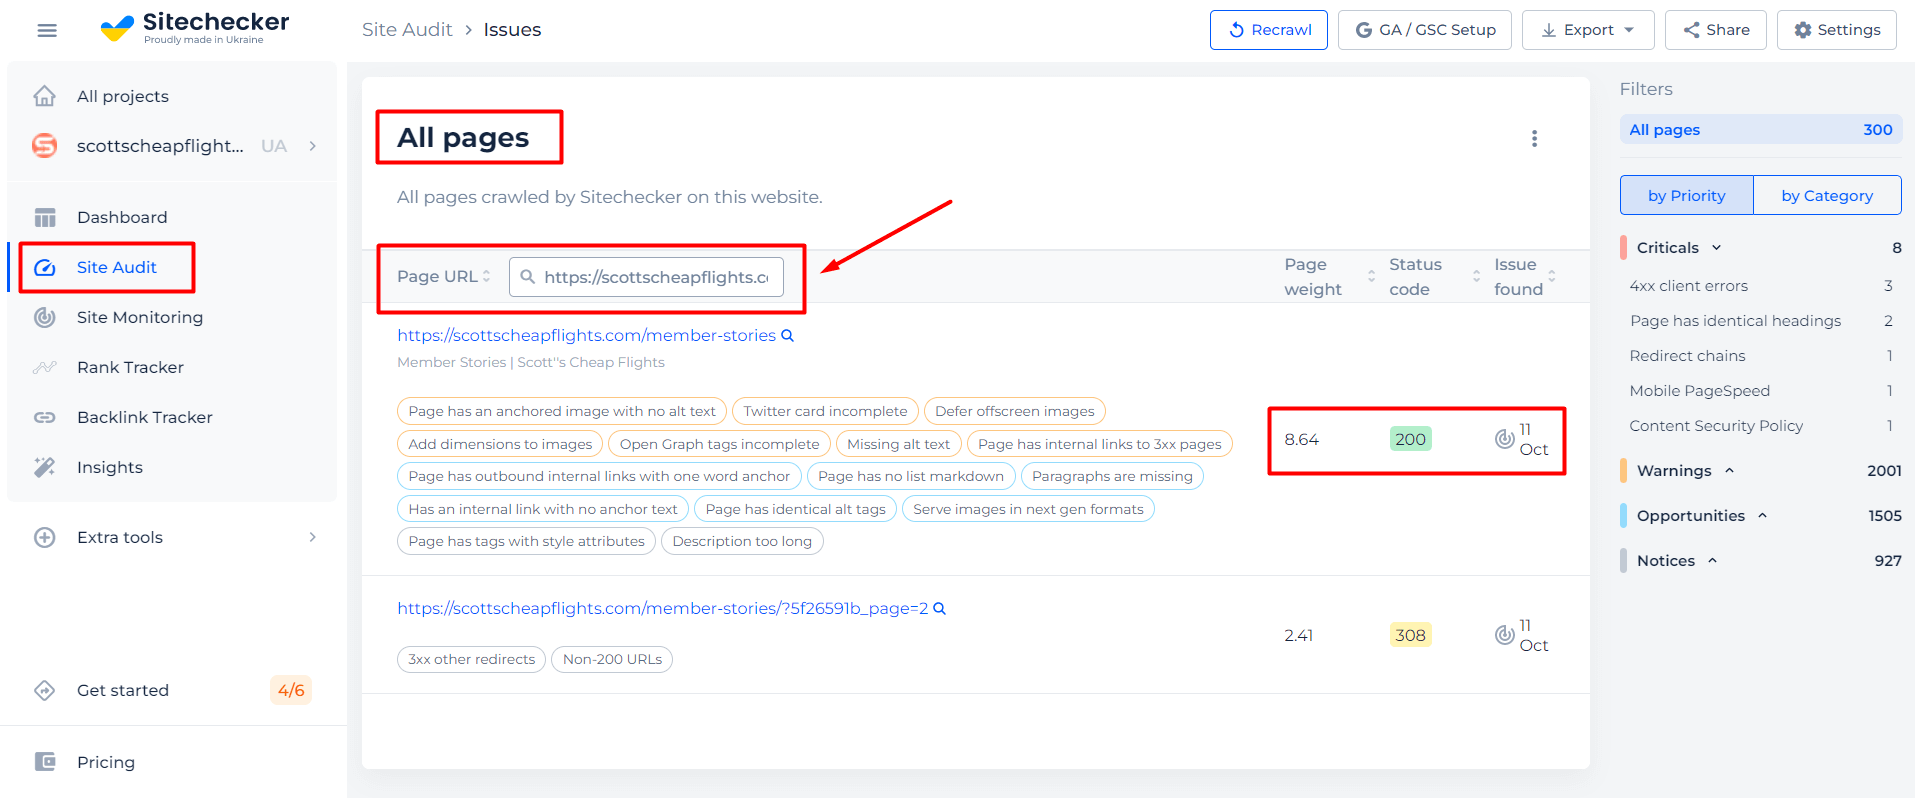Sort by Status code column arrows
Screen dimensions: 1915x798
click(1476, 276)
